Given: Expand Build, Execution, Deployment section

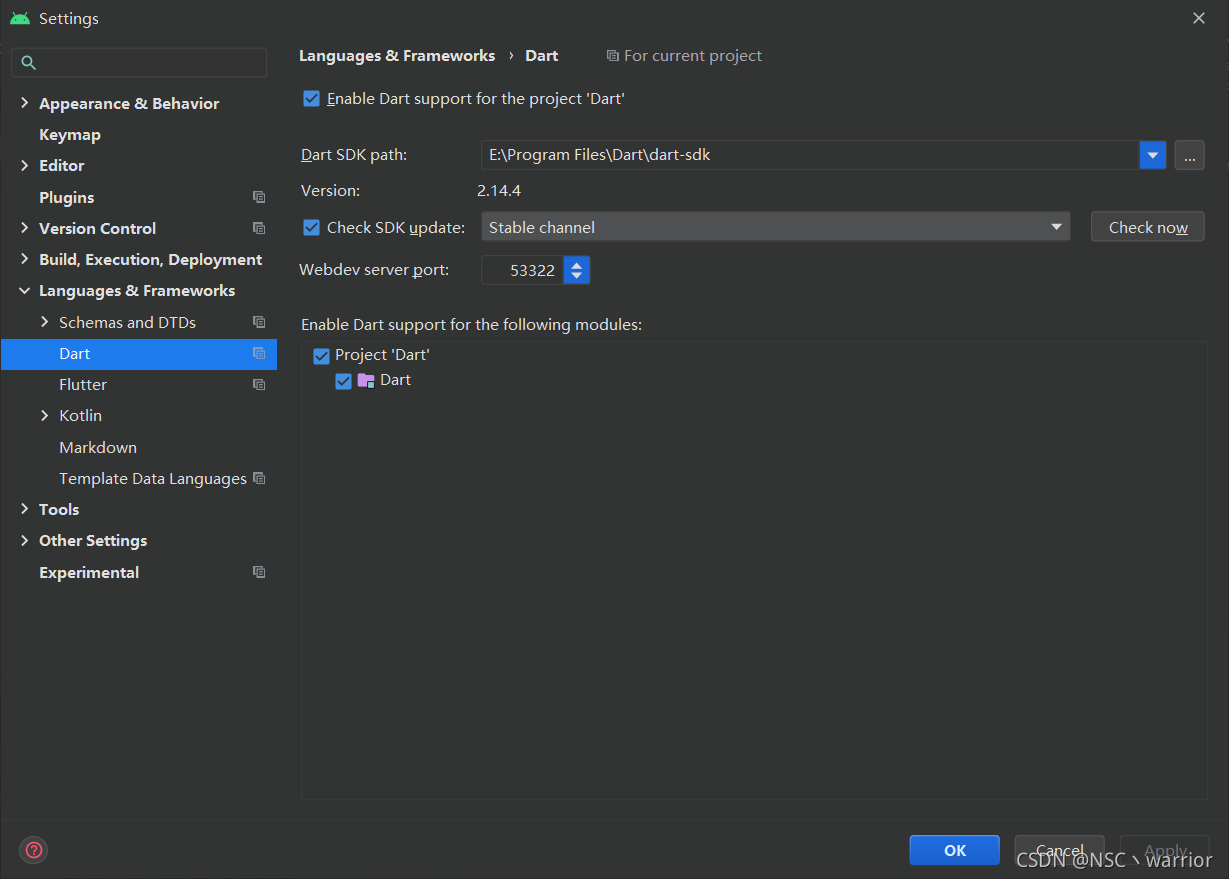Looking at the screenshot, I should tap(24, 259).
